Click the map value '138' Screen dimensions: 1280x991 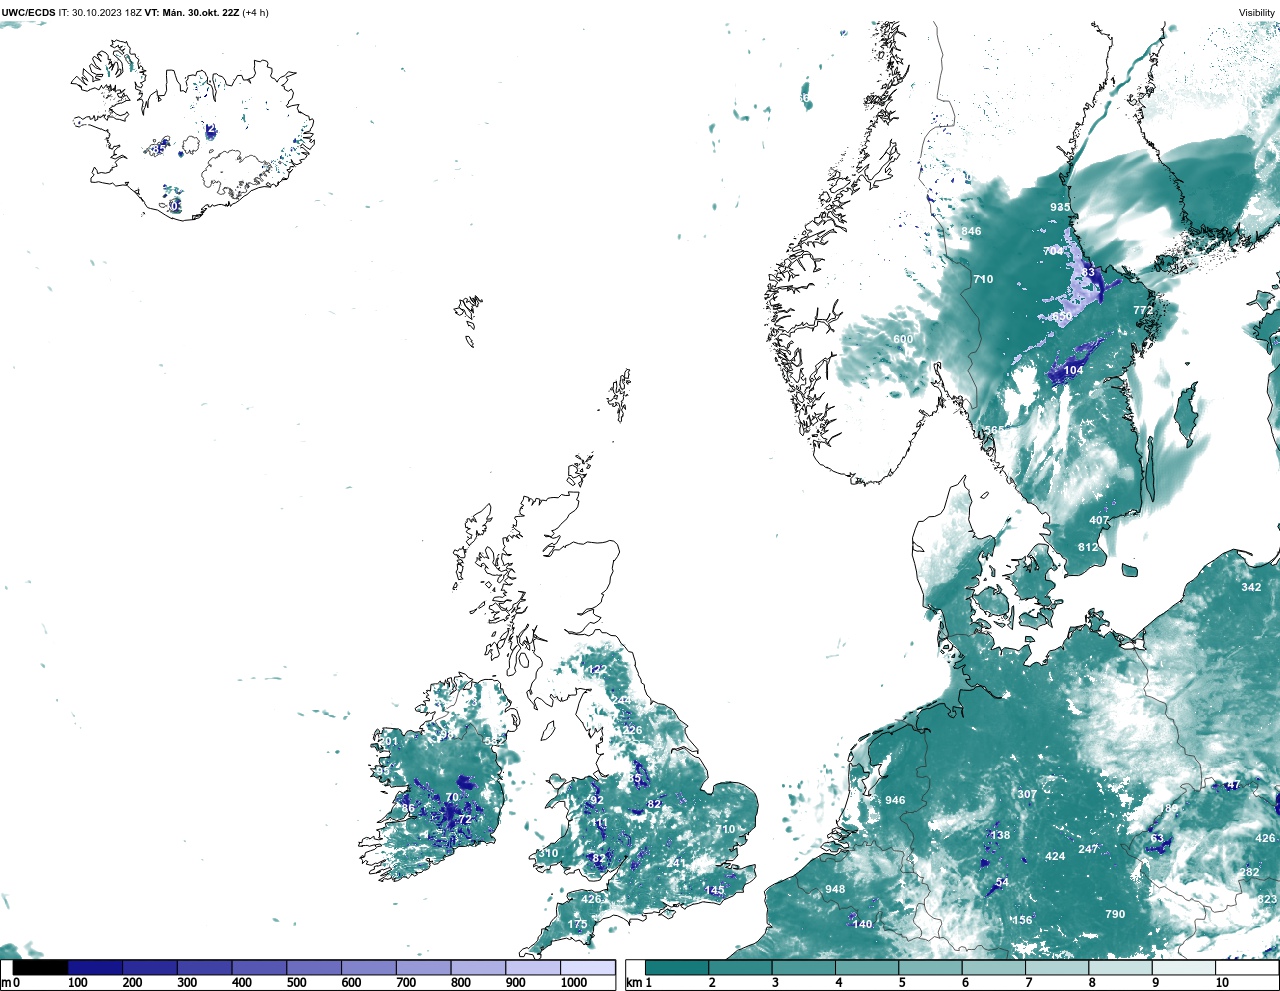tap(1000, 835)
